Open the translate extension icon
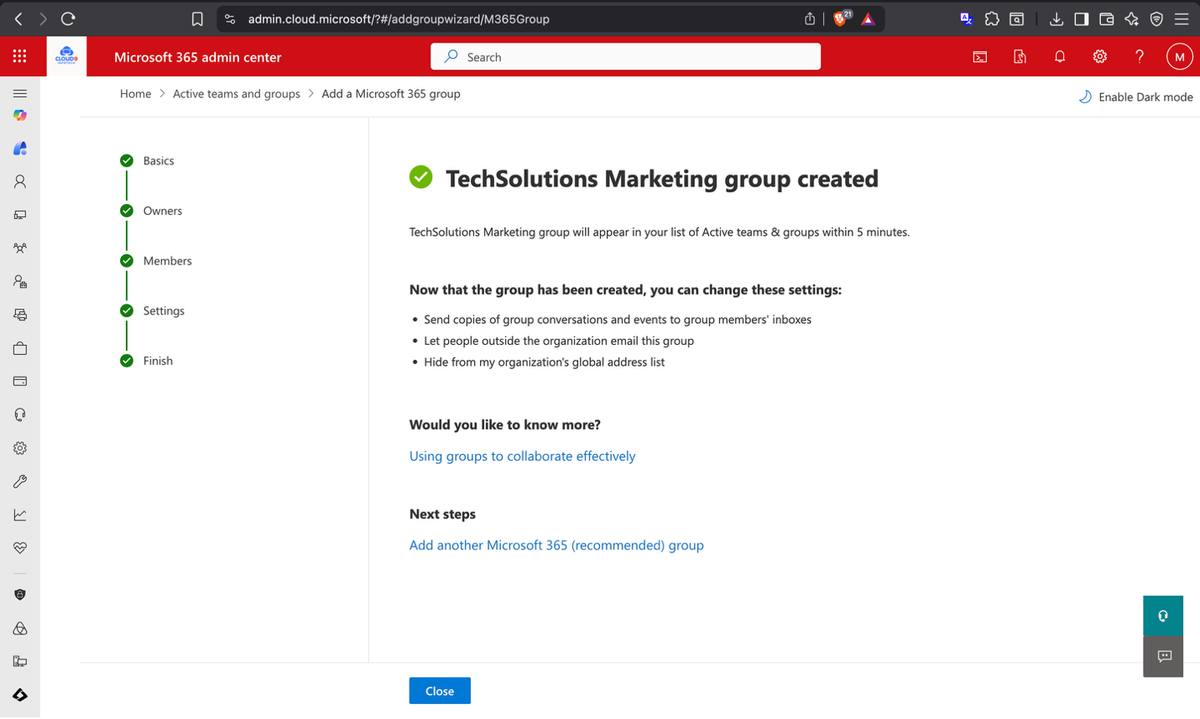This screenshot has width=1200, height=719. [x=966, y=19]
